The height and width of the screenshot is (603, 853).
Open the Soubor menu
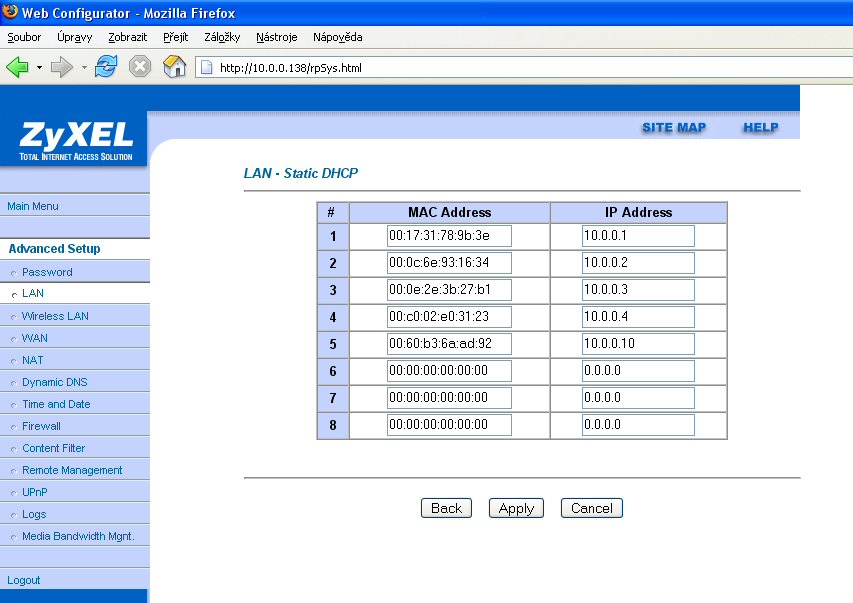point(24,37)
